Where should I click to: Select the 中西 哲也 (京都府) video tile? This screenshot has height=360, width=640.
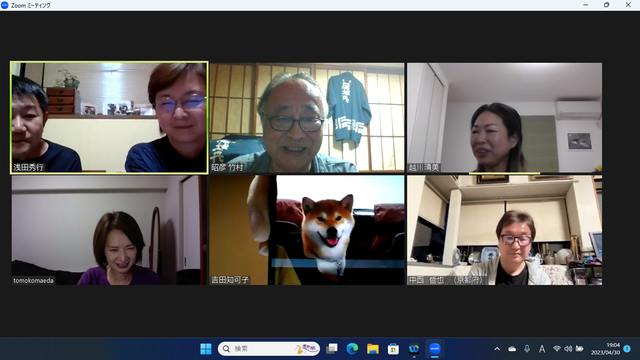504,230
